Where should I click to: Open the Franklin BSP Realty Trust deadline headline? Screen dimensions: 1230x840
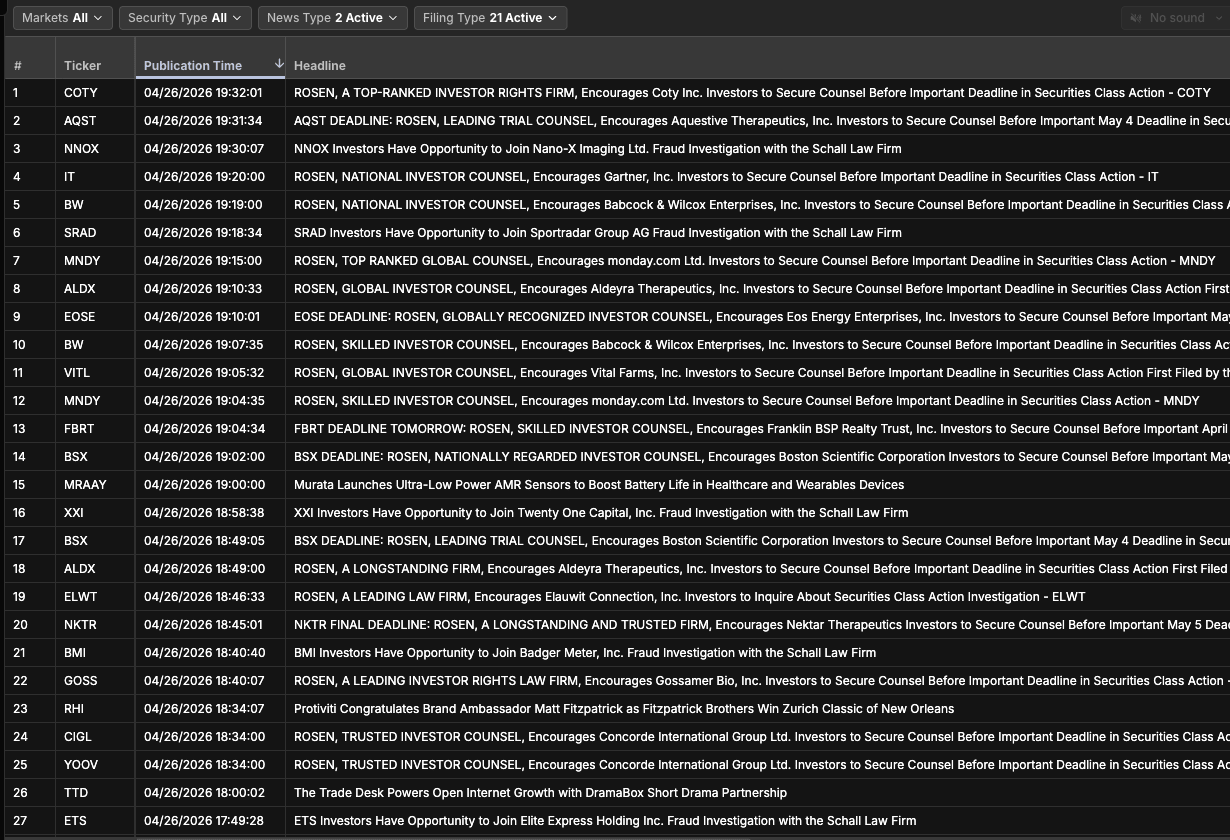[x=762, y=429]
